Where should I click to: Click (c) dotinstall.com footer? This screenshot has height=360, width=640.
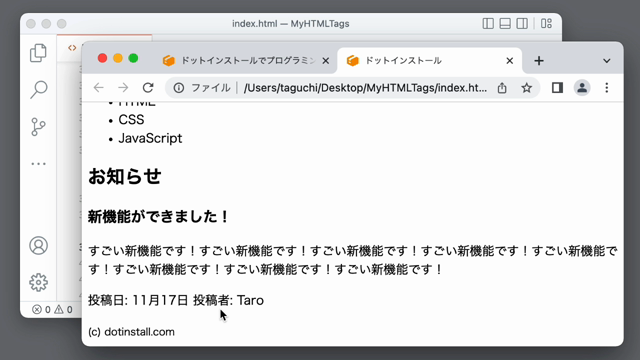tap(131, 332)
